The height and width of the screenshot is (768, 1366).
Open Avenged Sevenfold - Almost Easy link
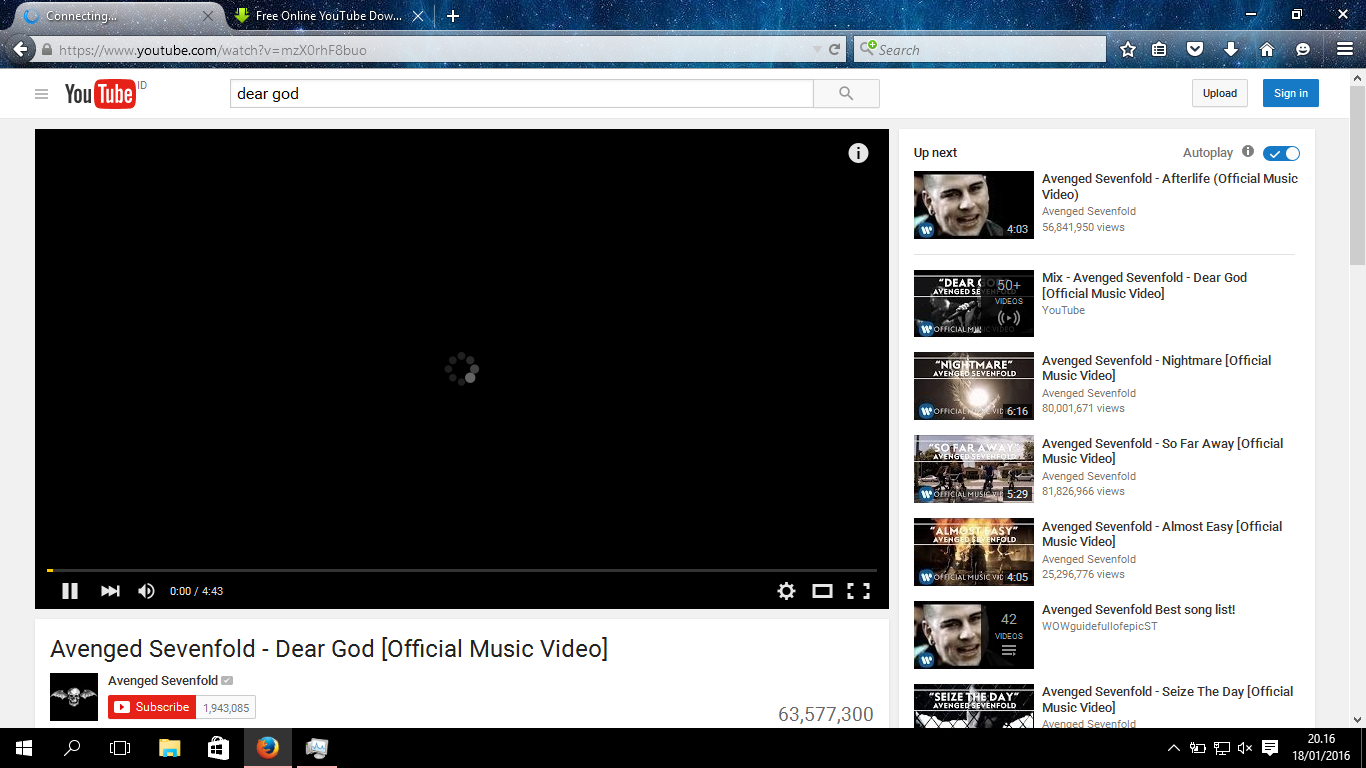tap(1162, 534)
